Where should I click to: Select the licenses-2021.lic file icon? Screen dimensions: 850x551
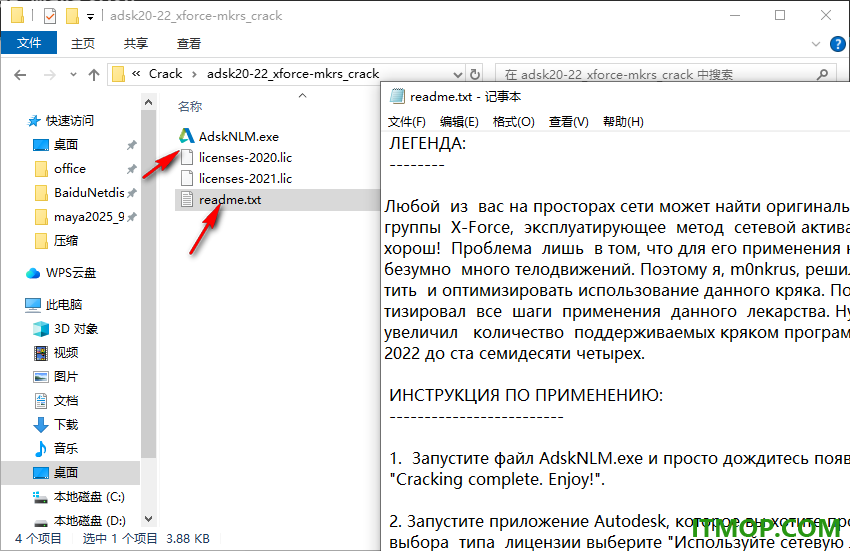pos(187,178)
